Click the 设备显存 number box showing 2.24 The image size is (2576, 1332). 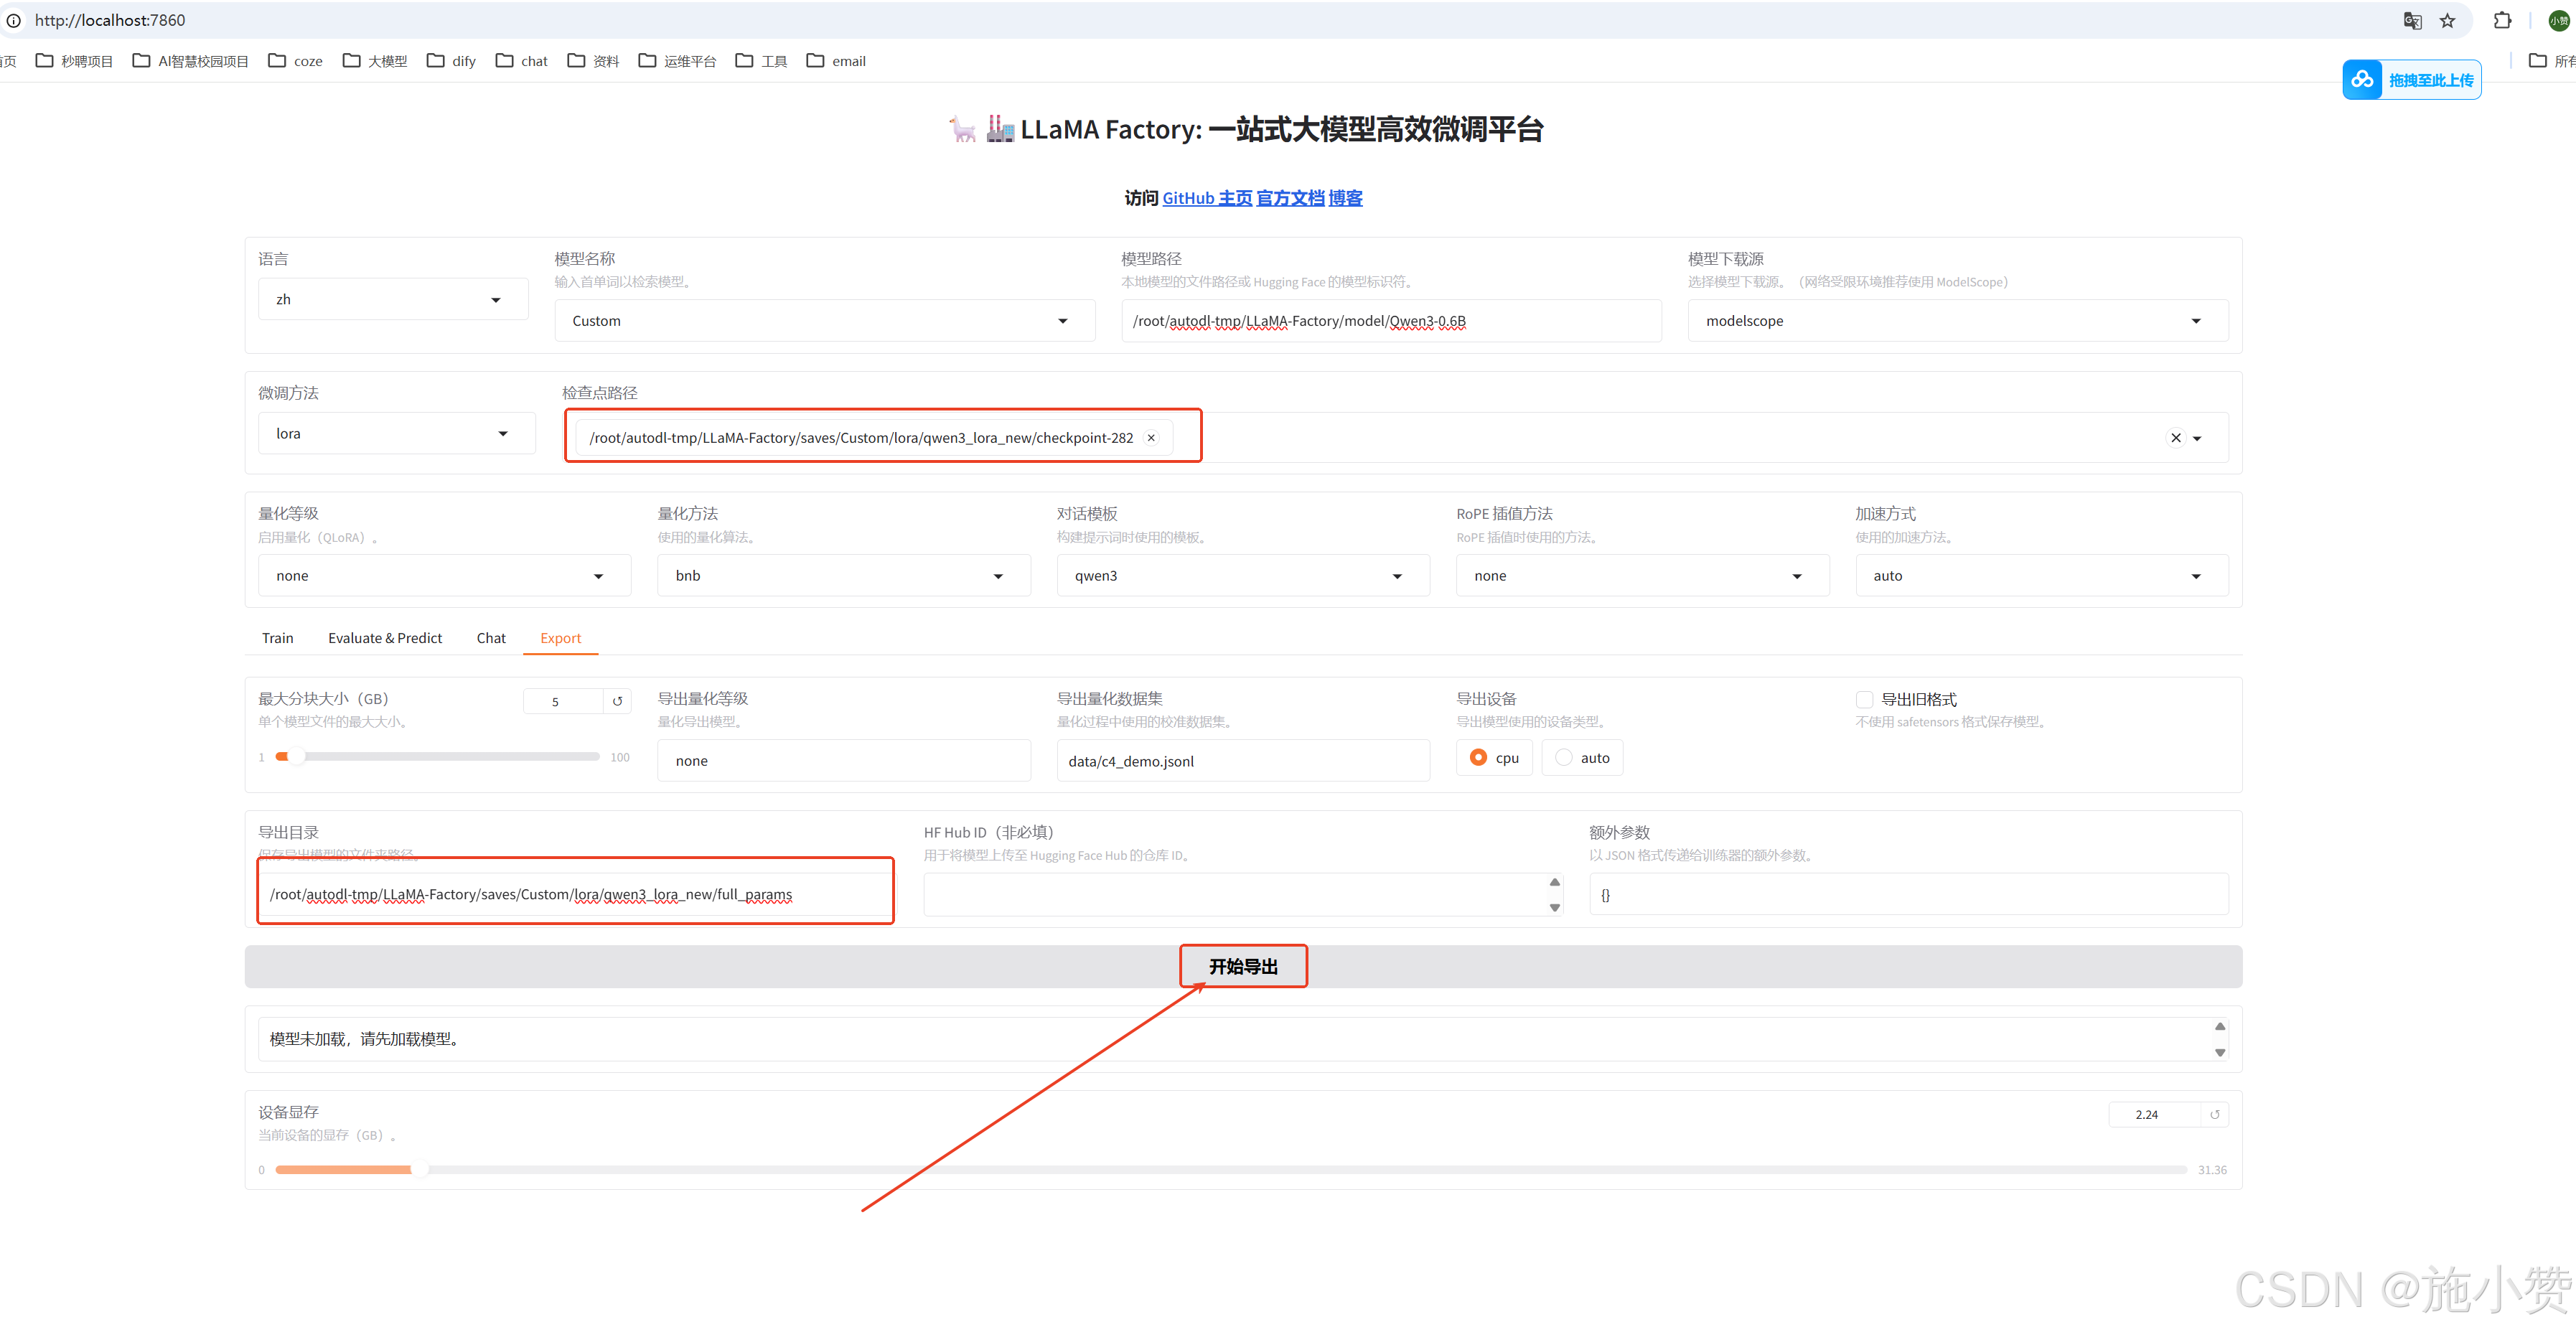click(2155, 1114)
